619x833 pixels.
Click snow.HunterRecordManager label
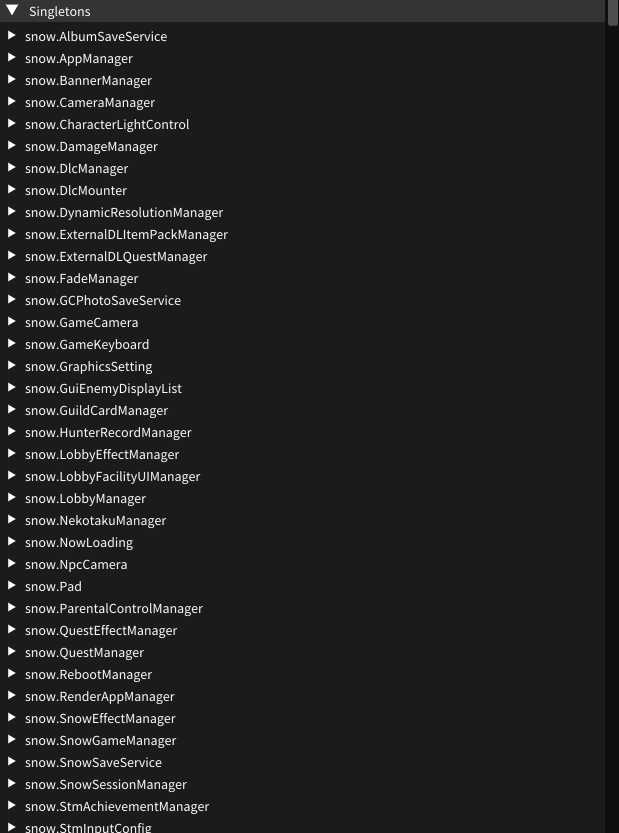[108, 432]
